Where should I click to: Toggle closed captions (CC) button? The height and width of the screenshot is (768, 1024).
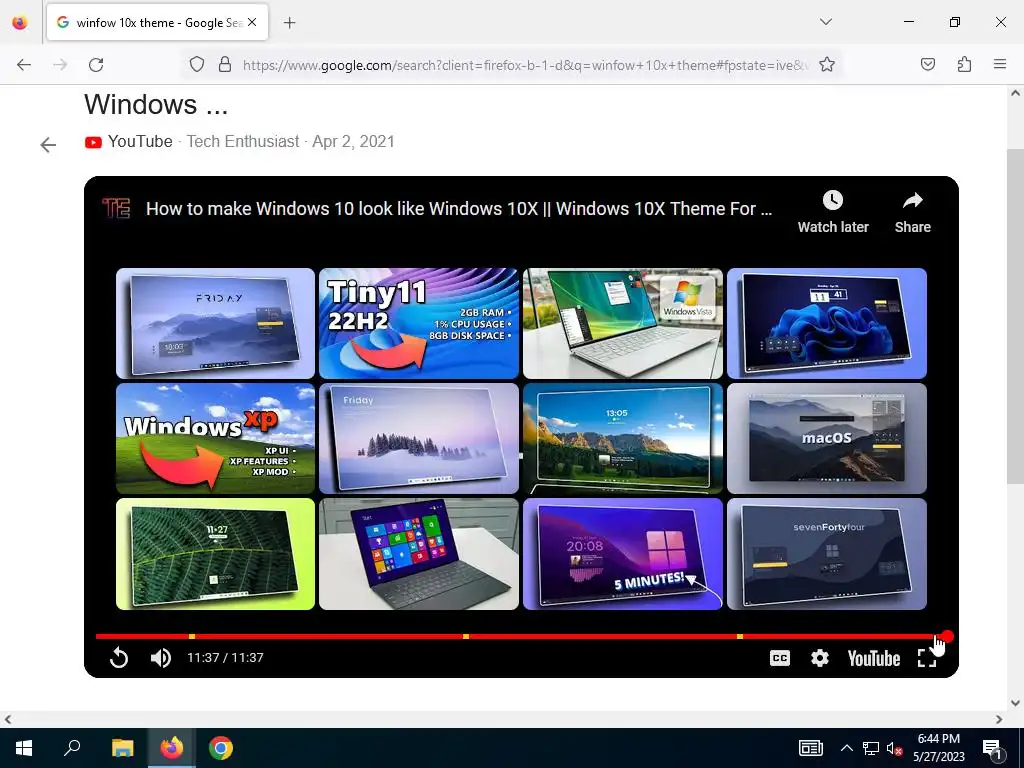780,658
